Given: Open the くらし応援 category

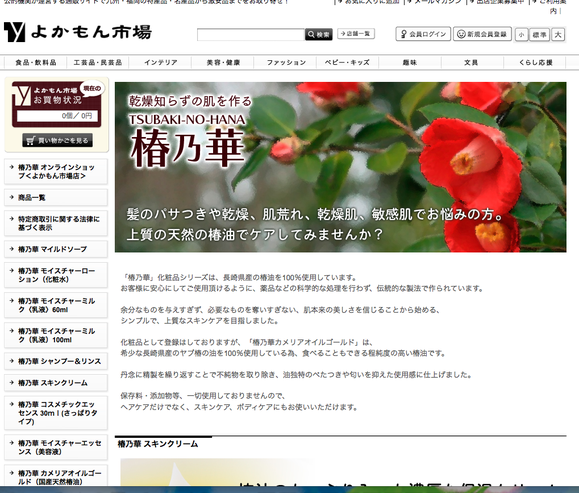Looking at the screenshot, I should coord(535,62).
